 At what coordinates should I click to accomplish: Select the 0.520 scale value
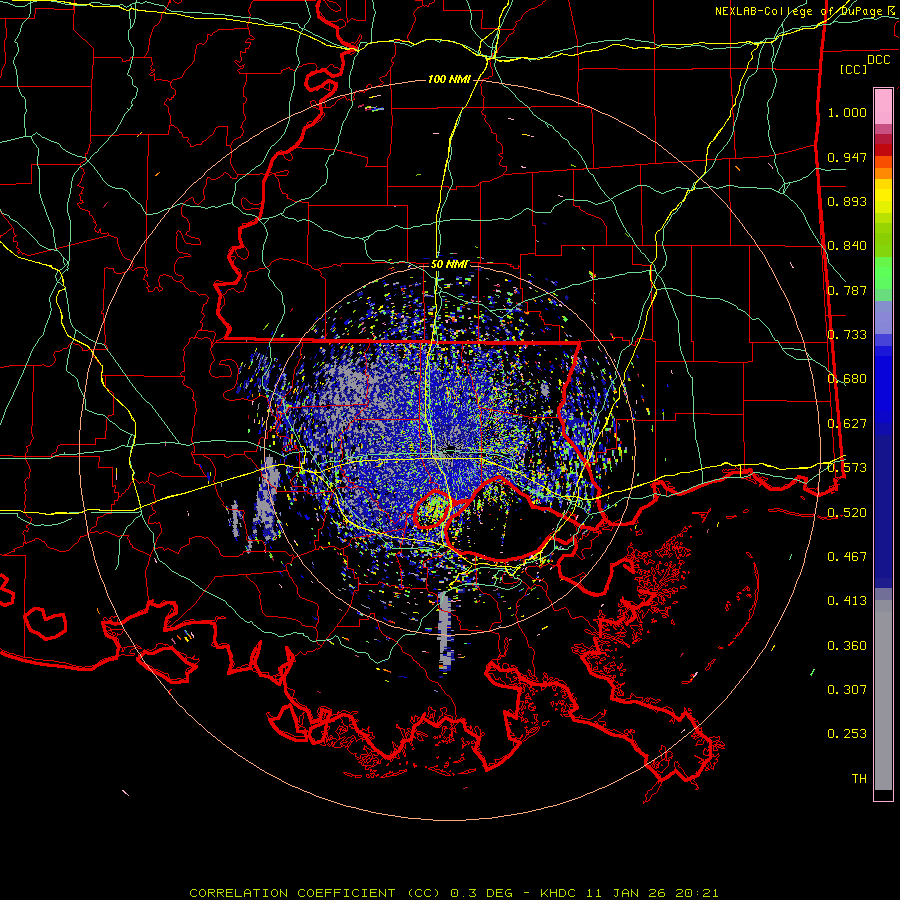847,512
